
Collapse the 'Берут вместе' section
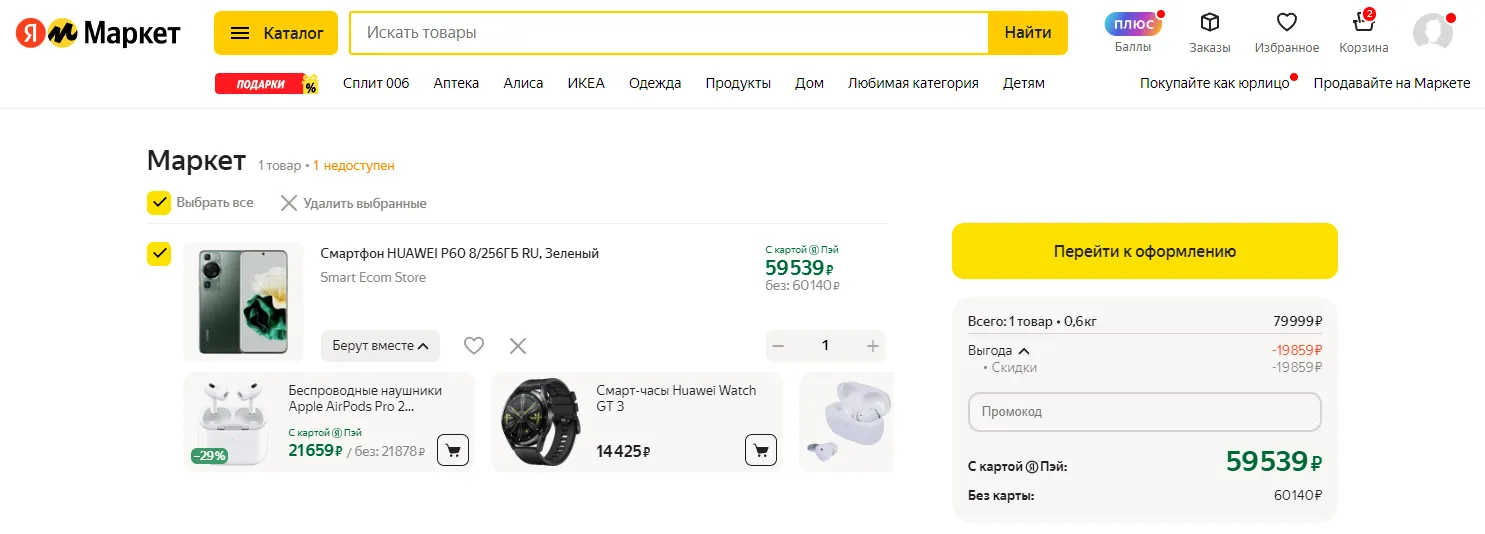coord(380,346)
